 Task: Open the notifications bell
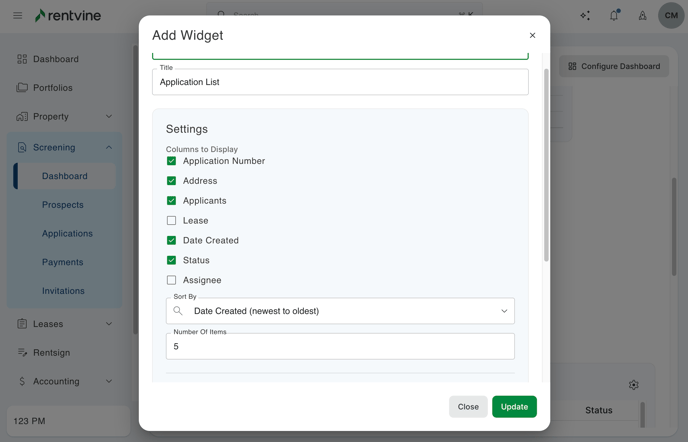[614, 16]
